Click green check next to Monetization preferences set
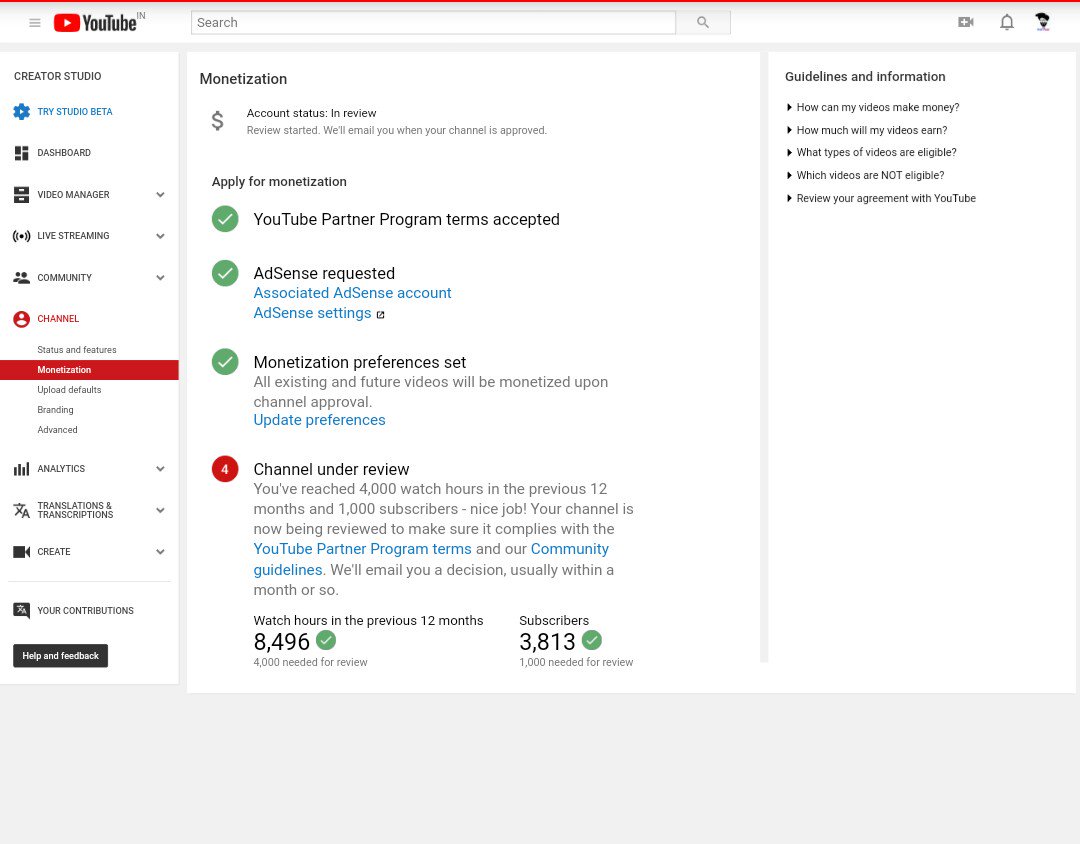 point(225,362)
